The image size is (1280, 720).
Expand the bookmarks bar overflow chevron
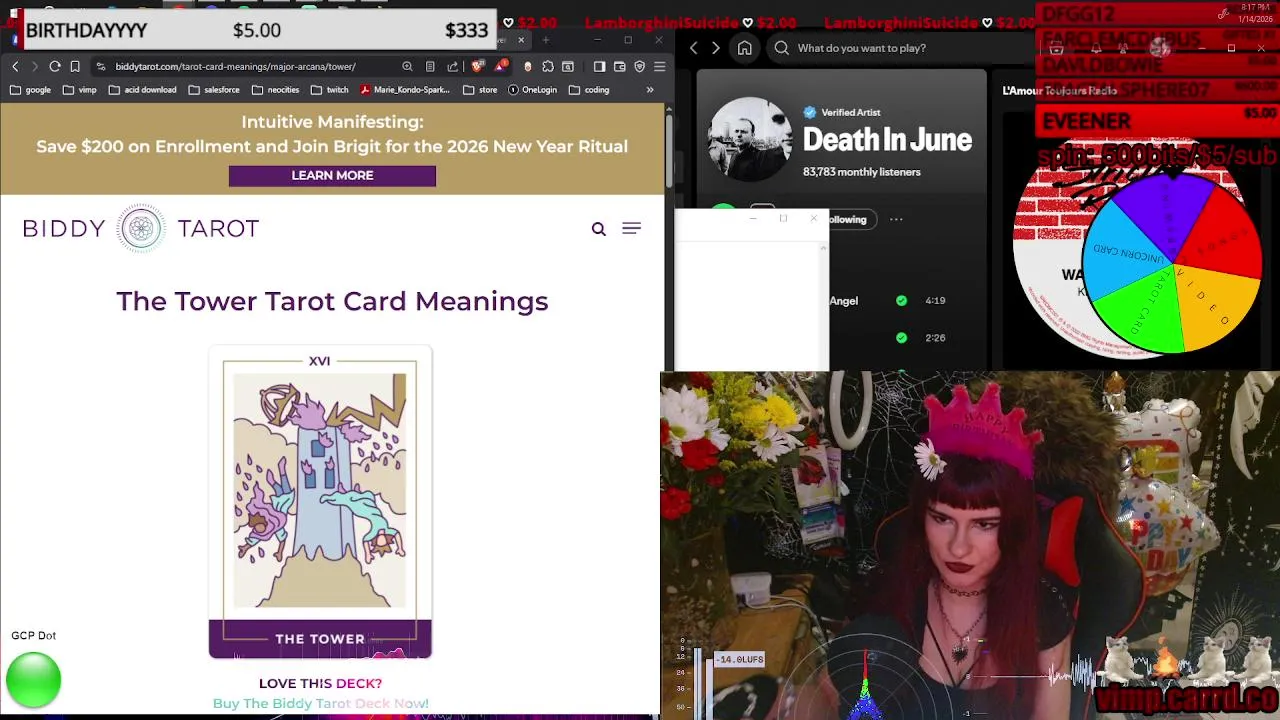[x=650, y=89]
